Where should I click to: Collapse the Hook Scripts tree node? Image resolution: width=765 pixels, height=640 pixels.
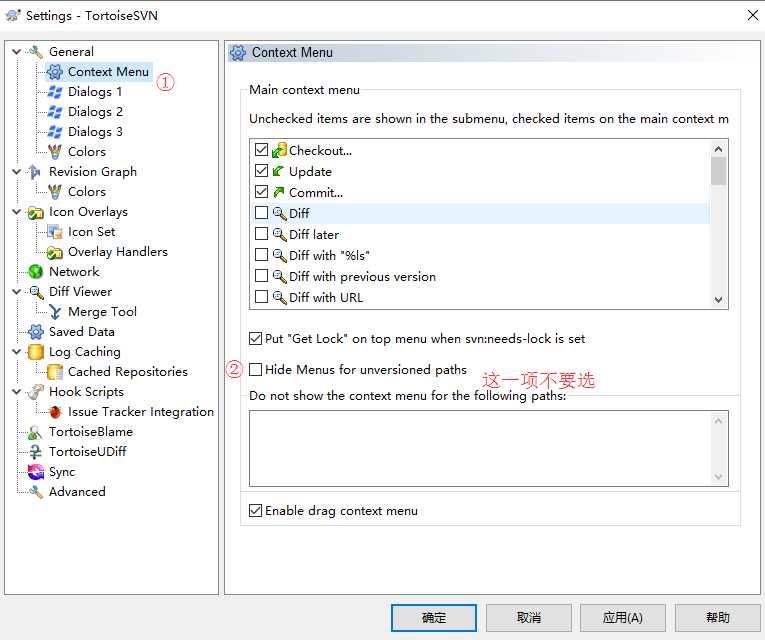click(17, 392)
